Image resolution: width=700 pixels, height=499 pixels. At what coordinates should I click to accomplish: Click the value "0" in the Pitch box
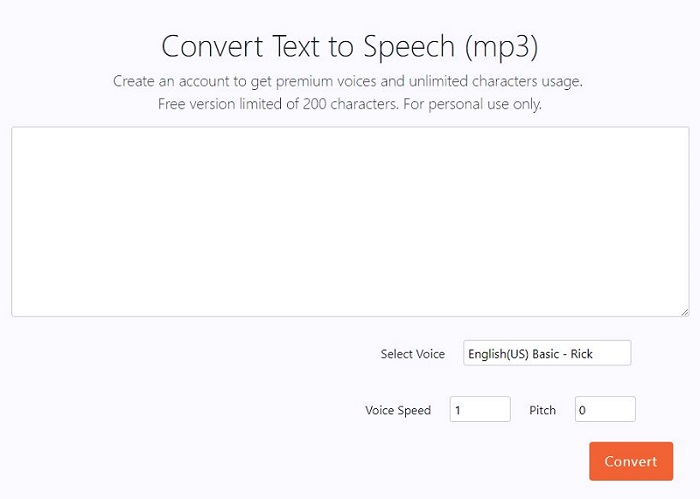coord(582,409)
